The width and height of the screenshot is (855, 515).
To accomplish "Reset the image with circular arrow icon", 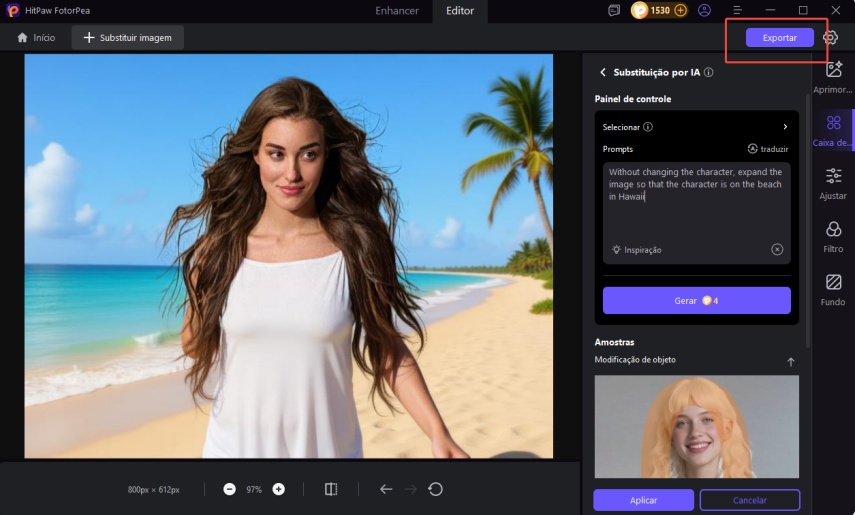I will (435, 489).
